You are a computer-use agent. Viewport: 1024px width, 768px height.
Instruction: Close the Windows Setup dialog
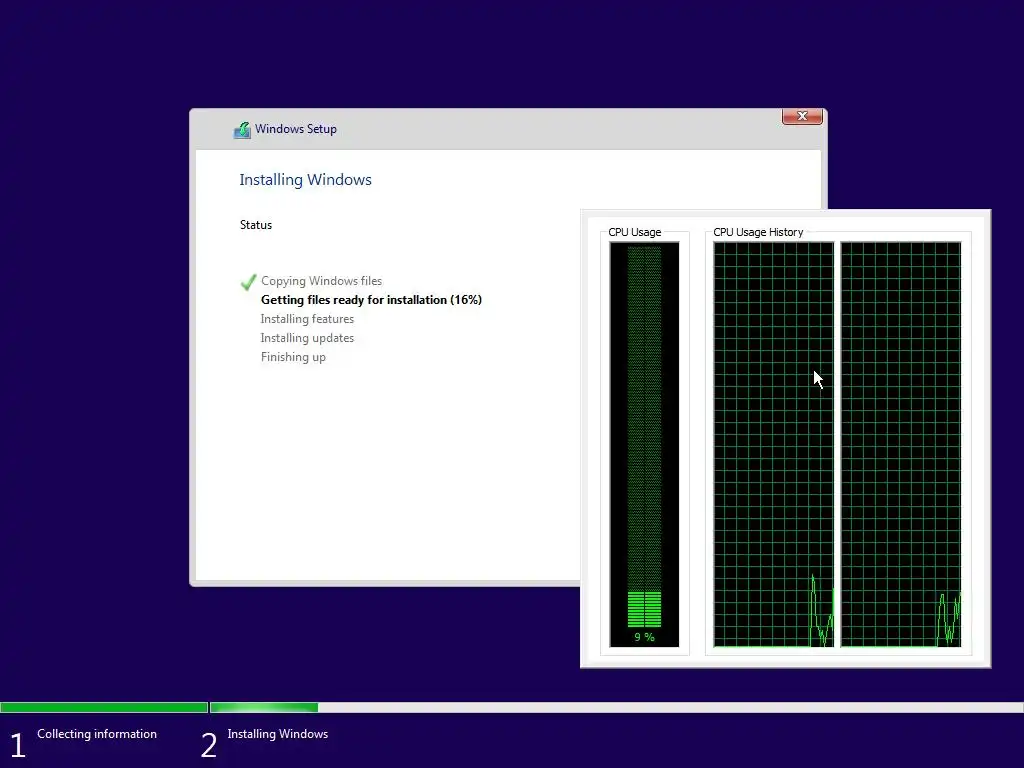(802, 116)
